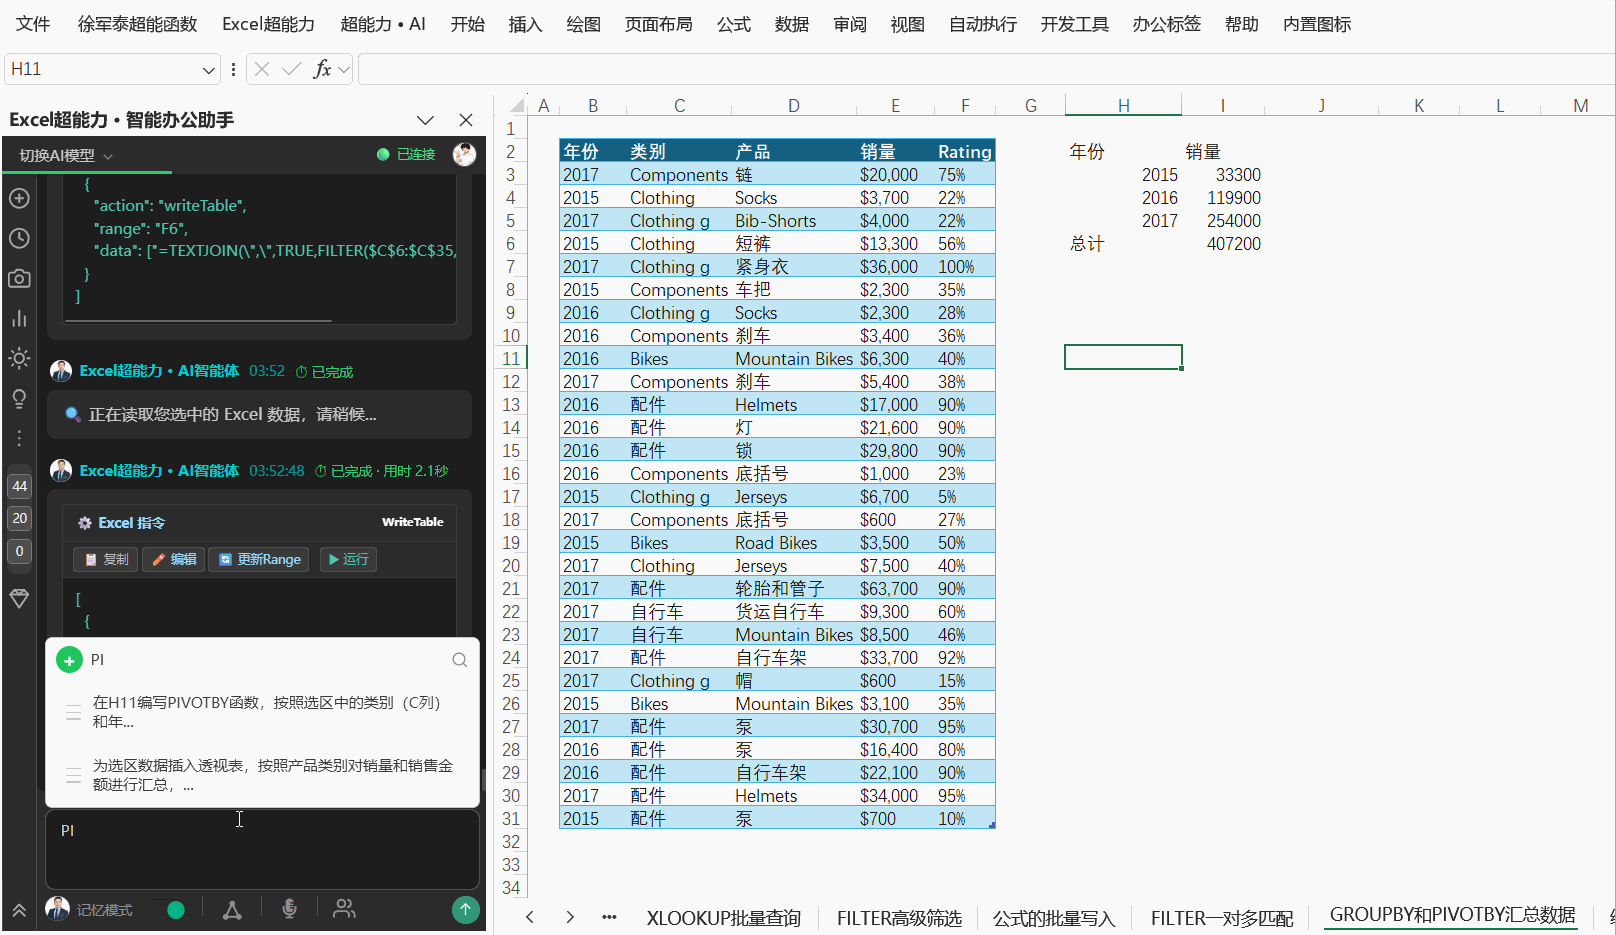The height and width of the screenshot is (935, 1616).
Task: Close the Excel超能力 assistant panel
Action: (466, 120)
